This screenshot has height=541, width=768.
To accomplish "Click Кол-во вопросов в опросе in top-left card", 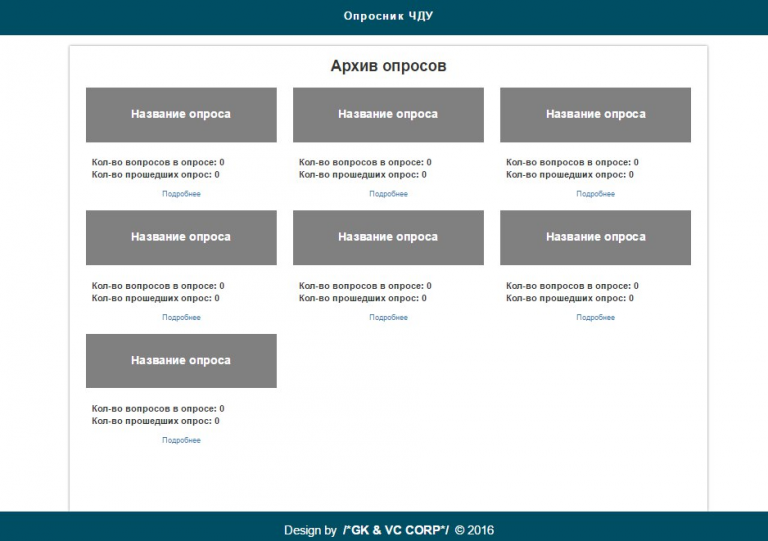I will click(x=158, y=162).
